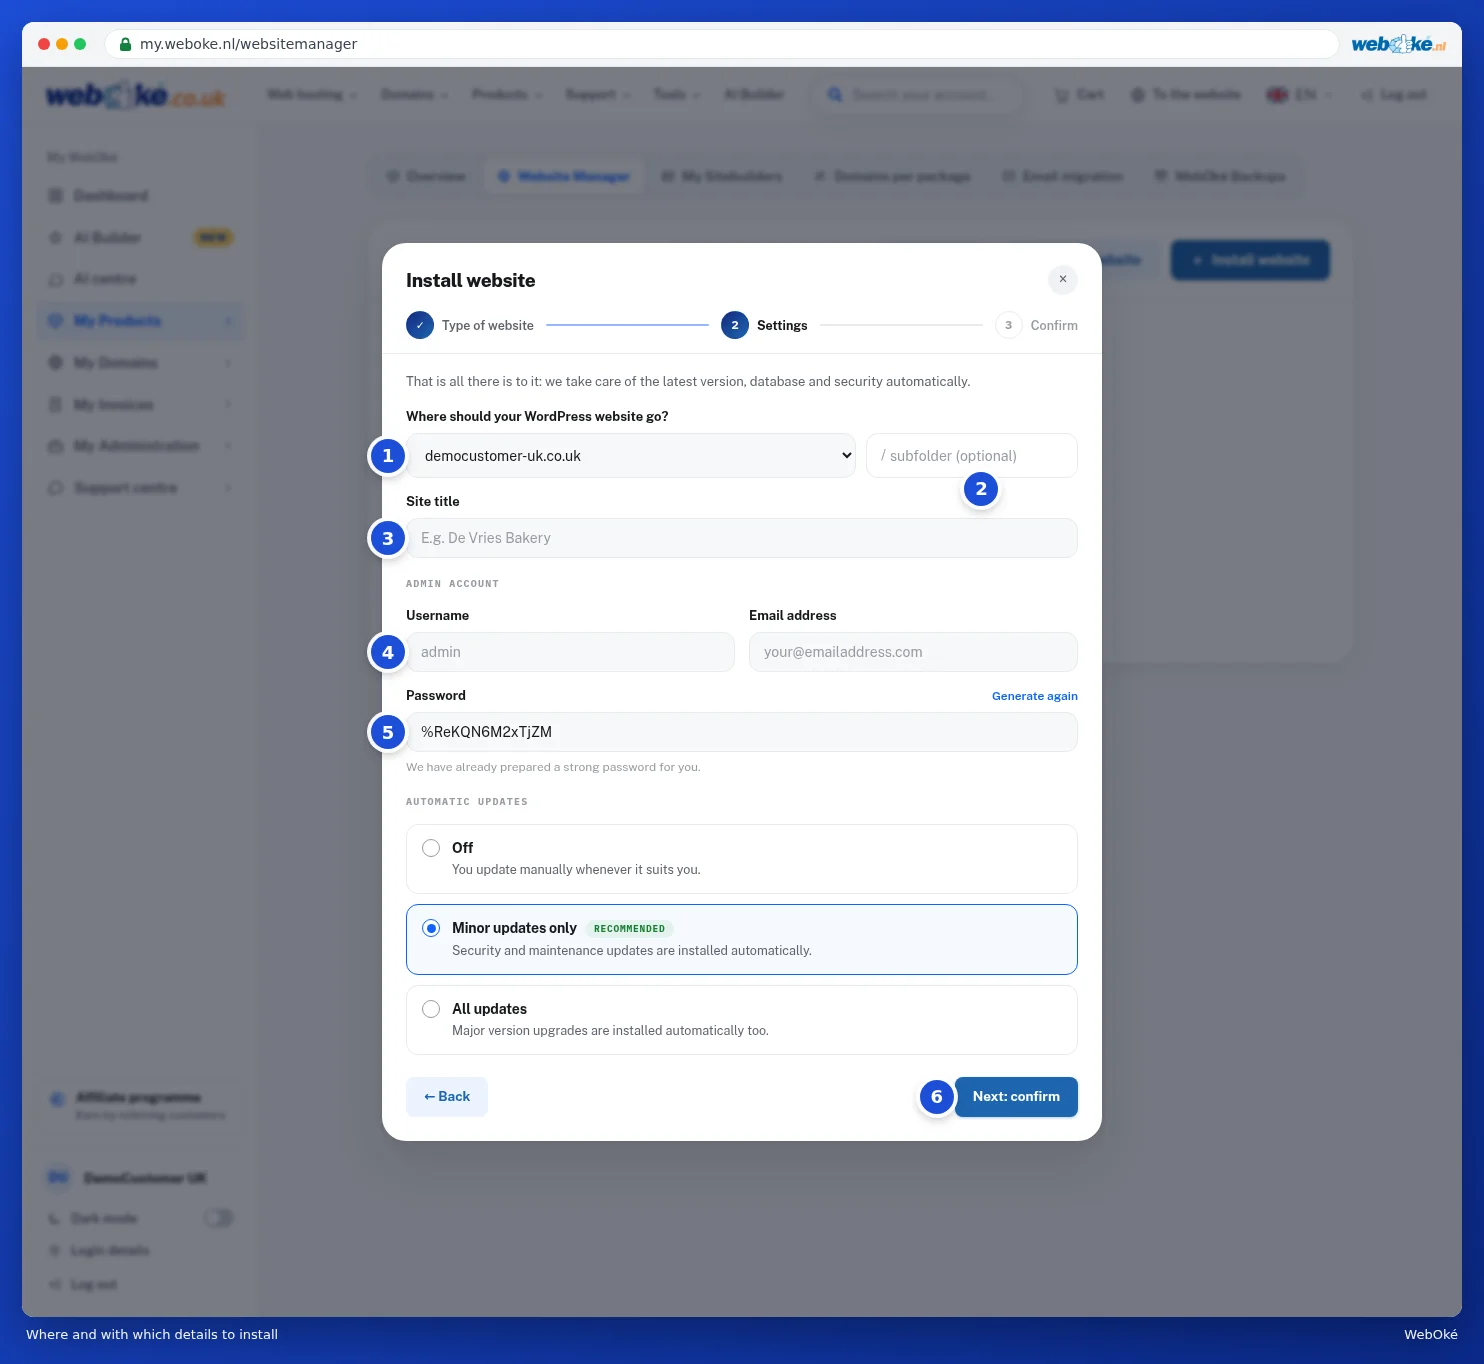Open the Products top menu

507,94
